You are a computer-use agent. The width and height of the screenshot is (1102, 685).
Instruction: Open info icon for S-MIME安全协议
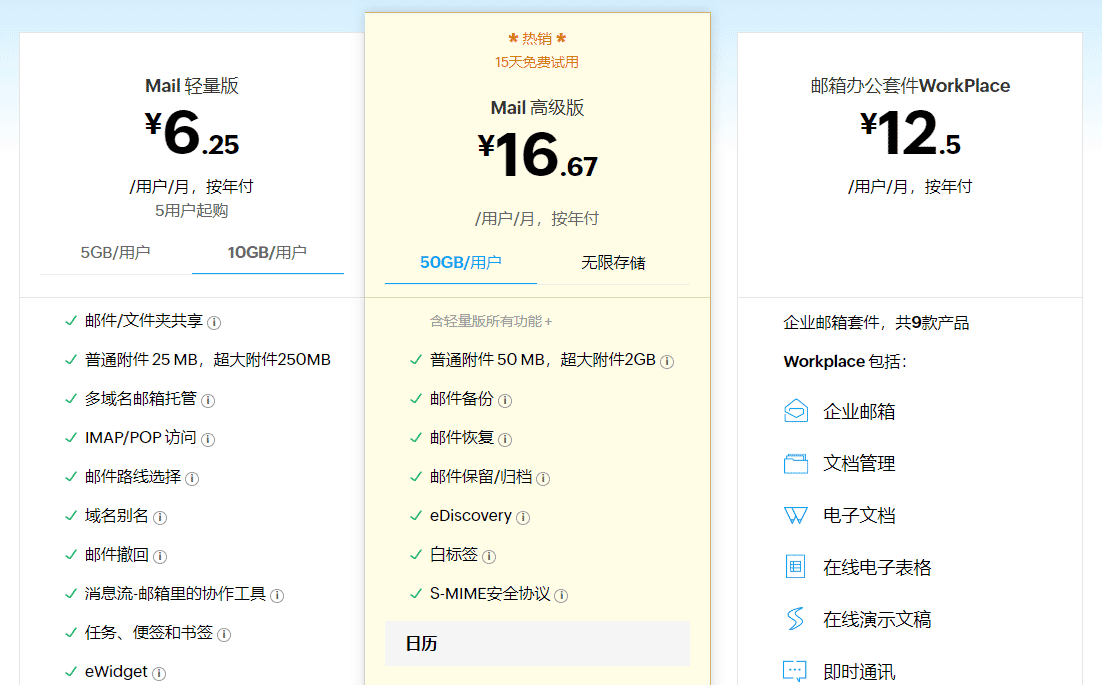pos(561,596)
